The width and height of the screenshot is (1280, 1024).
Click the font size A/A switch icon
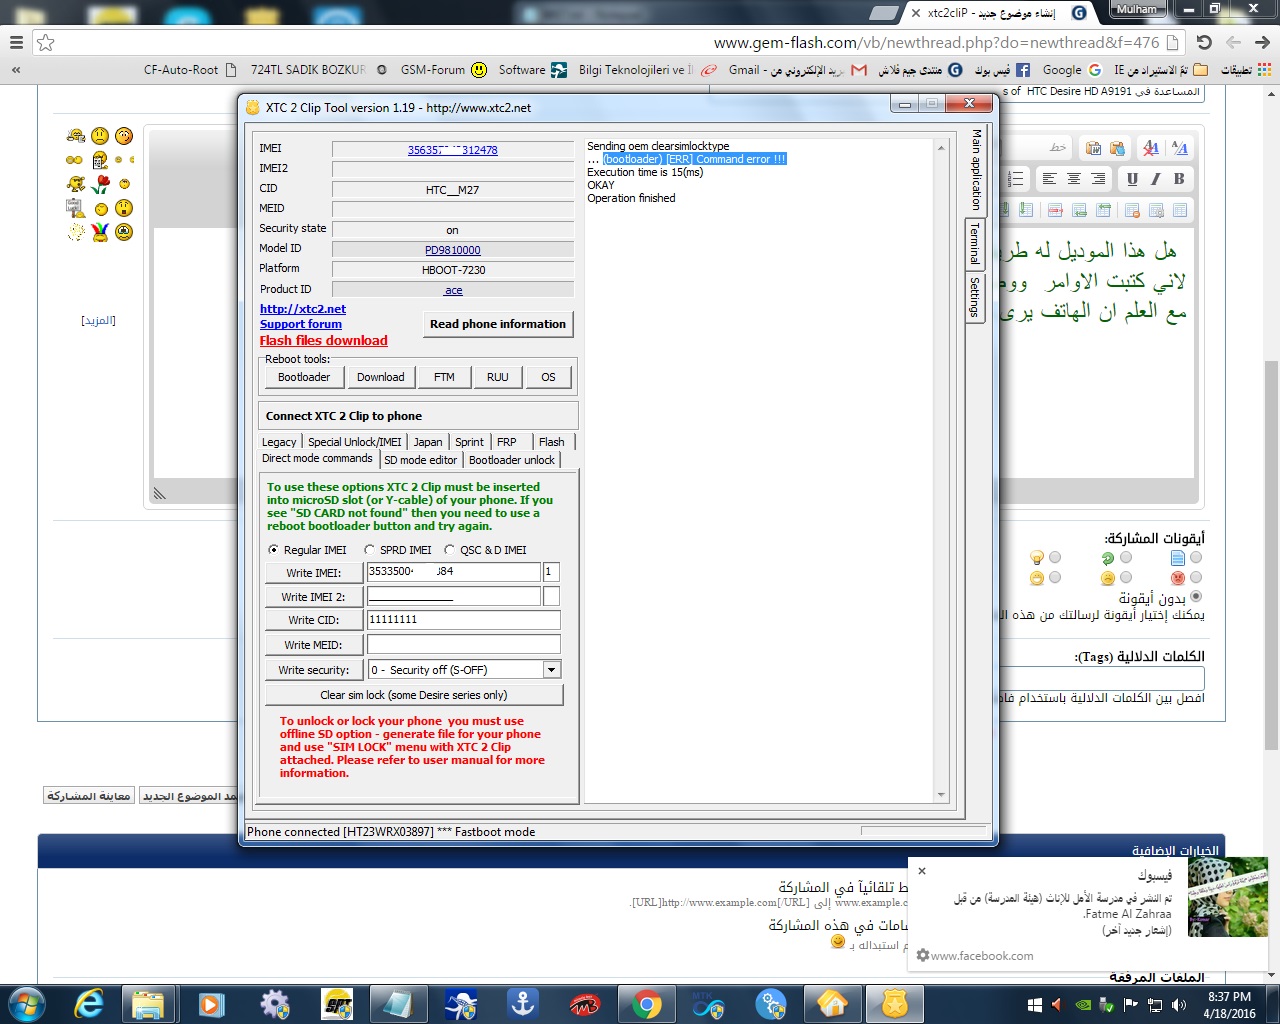tap(1180, 148)
